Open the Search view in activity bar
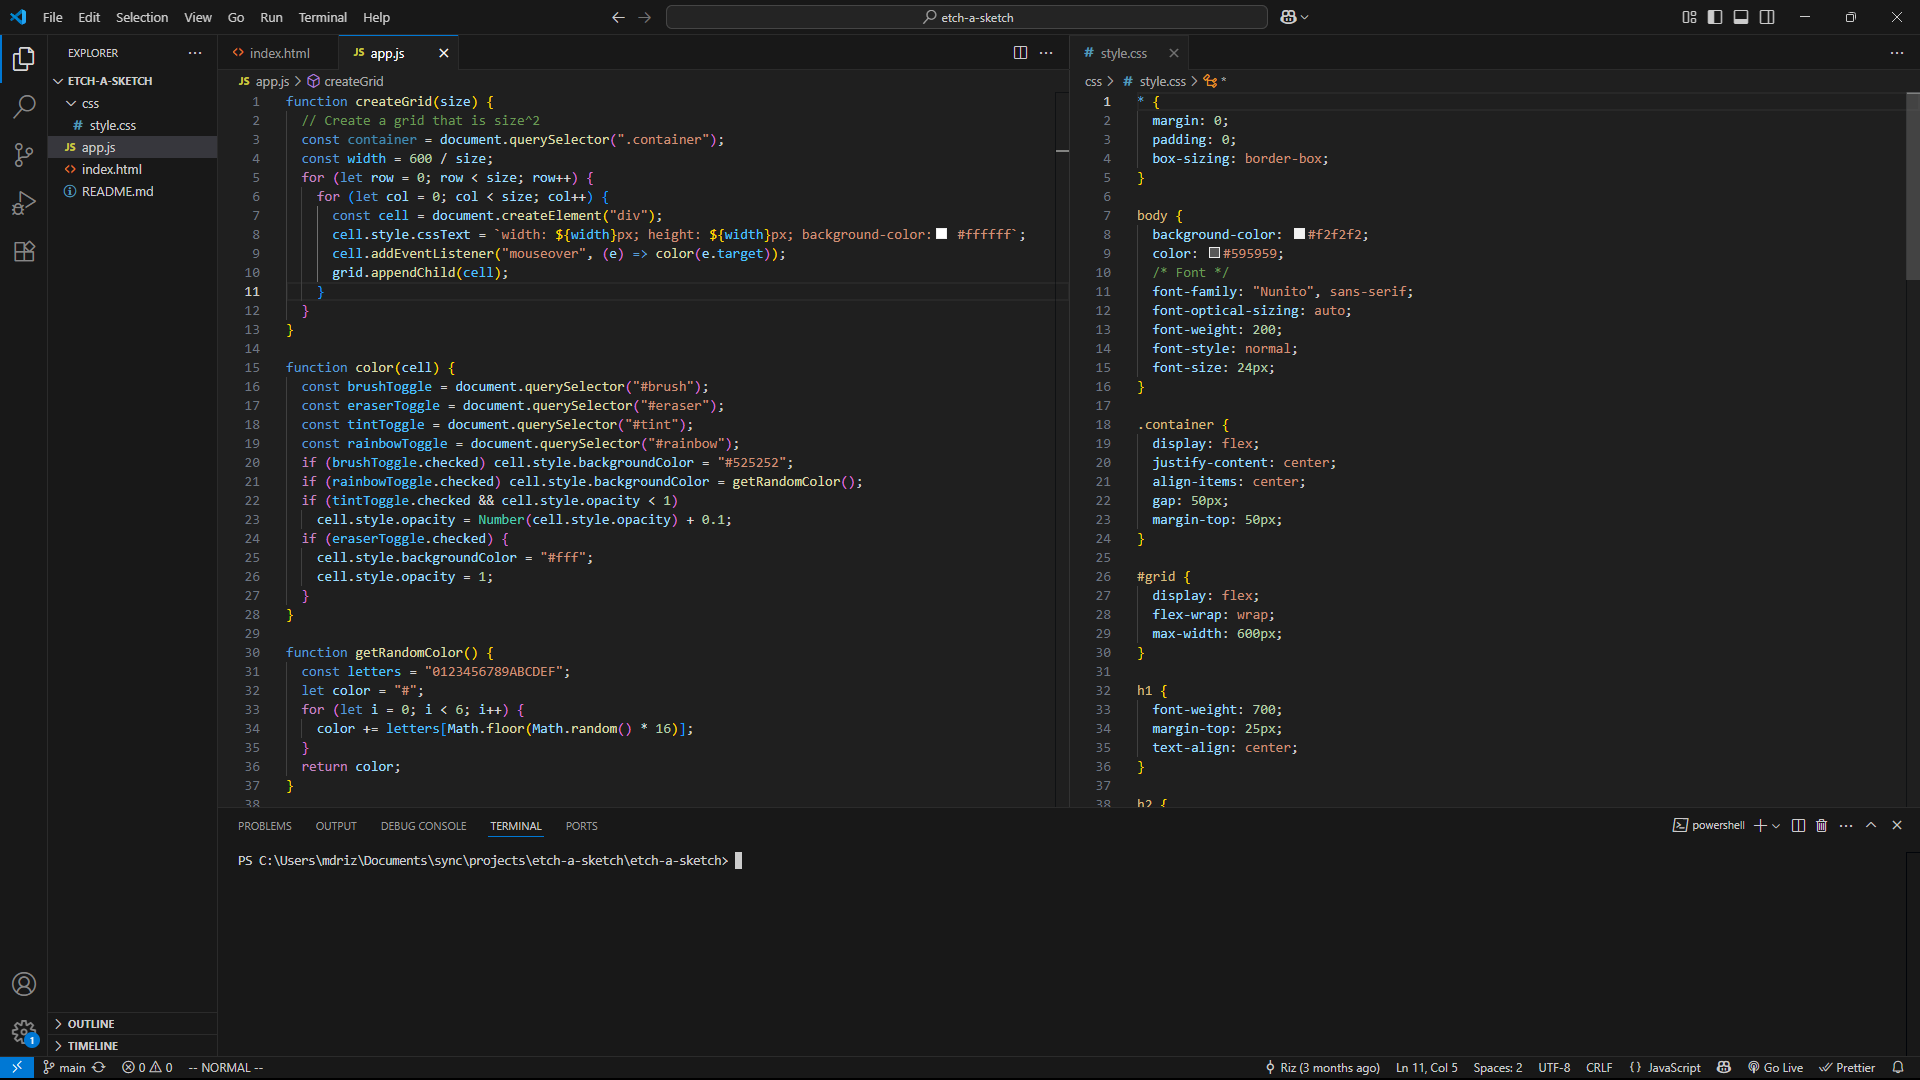Viewport: 1920px width, 1080px height. point(24,106)
